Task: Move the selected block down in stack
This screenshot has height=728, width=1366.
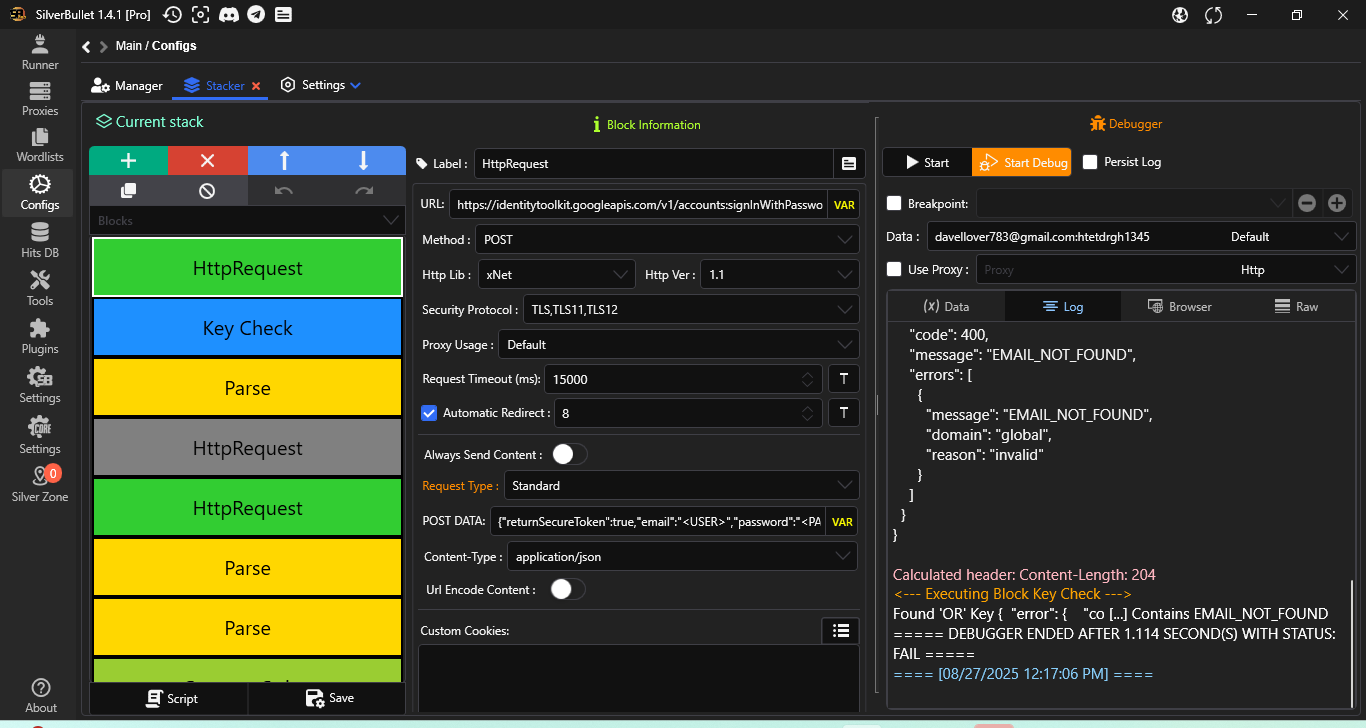Action: (363, 161)
